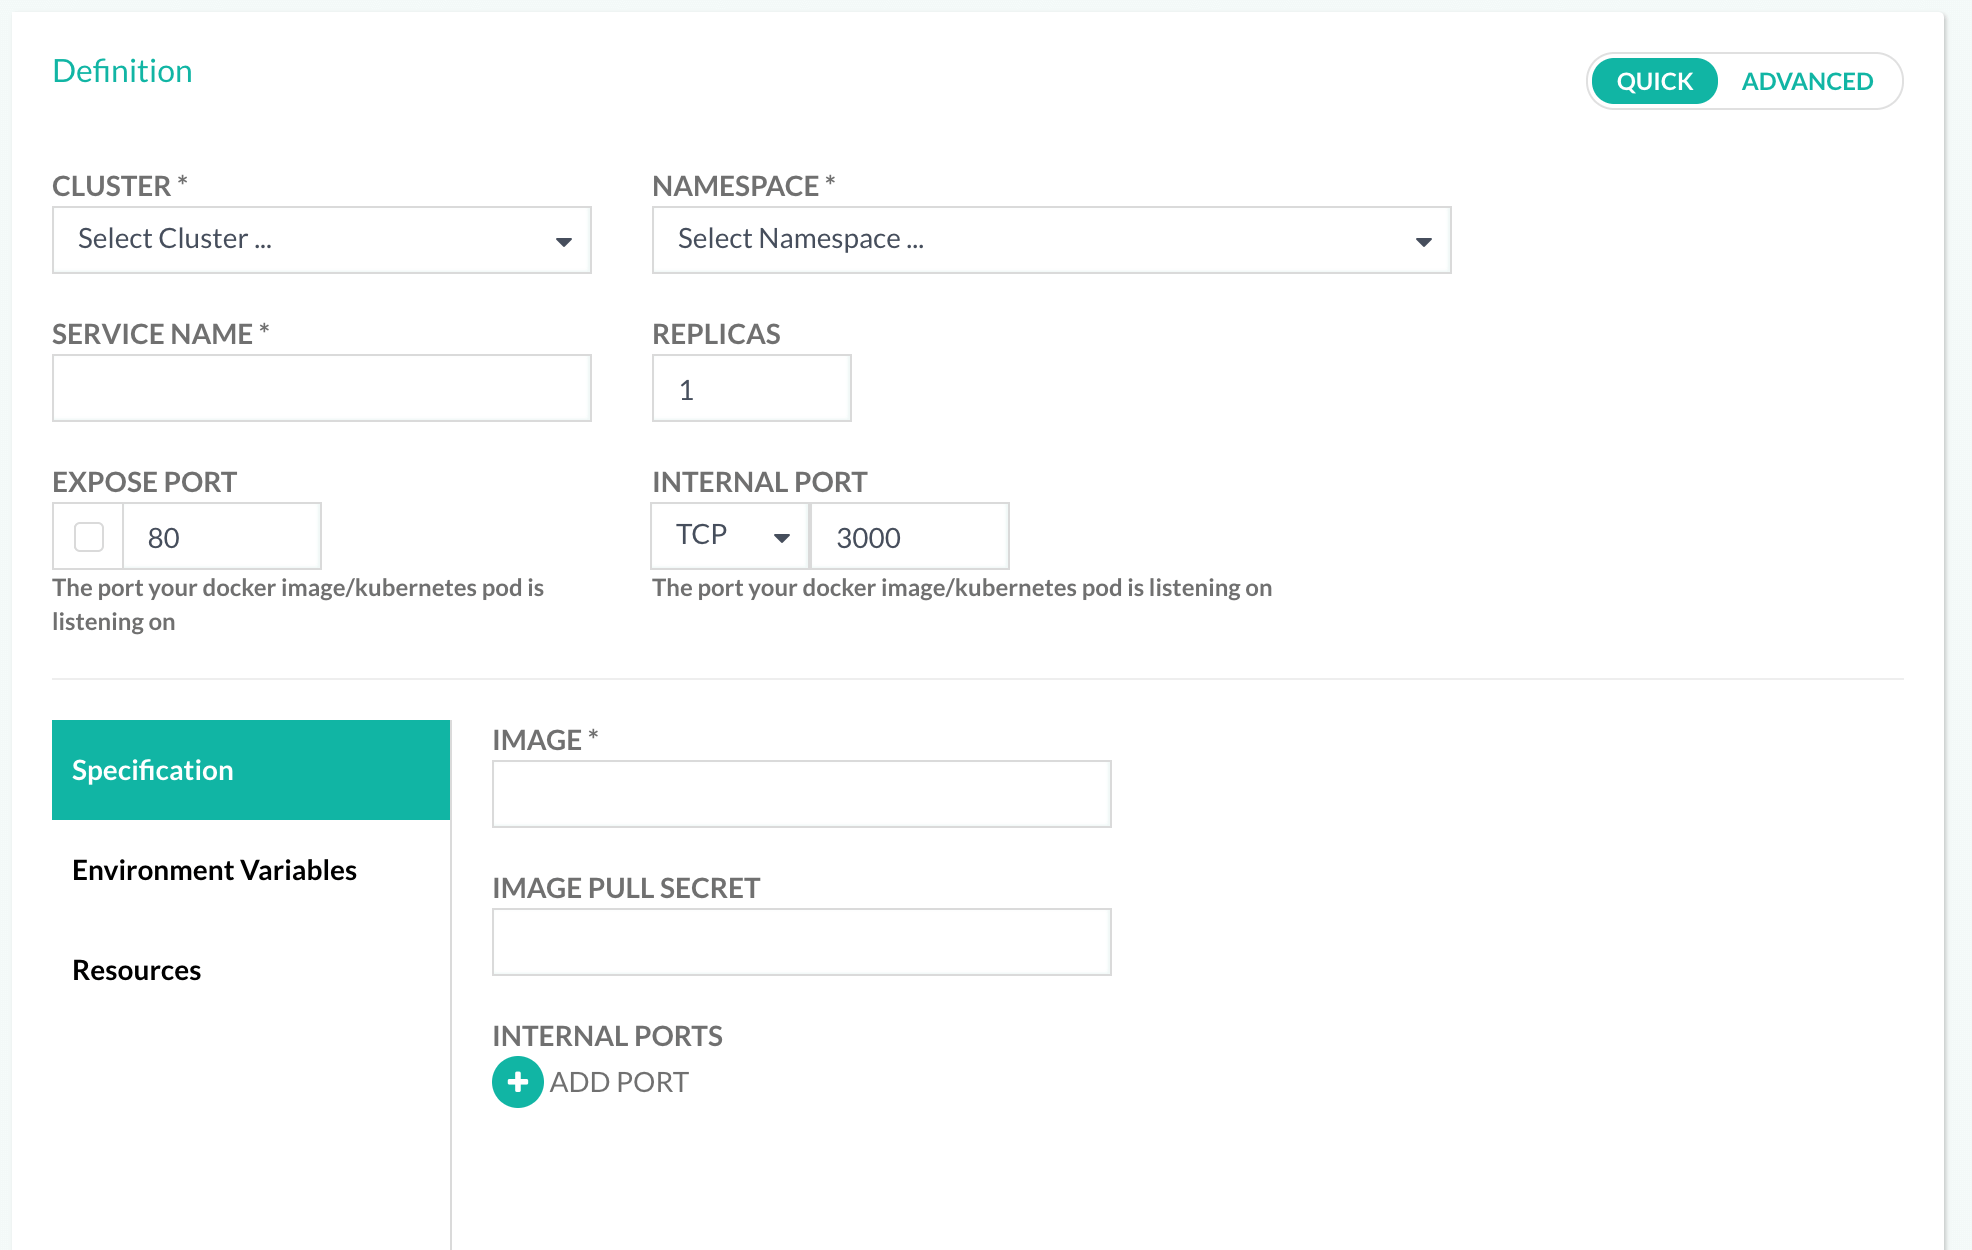Select the Quick mode toggle
The width and height of the screenshot is (1972, 1250).
coord(1654,81)
